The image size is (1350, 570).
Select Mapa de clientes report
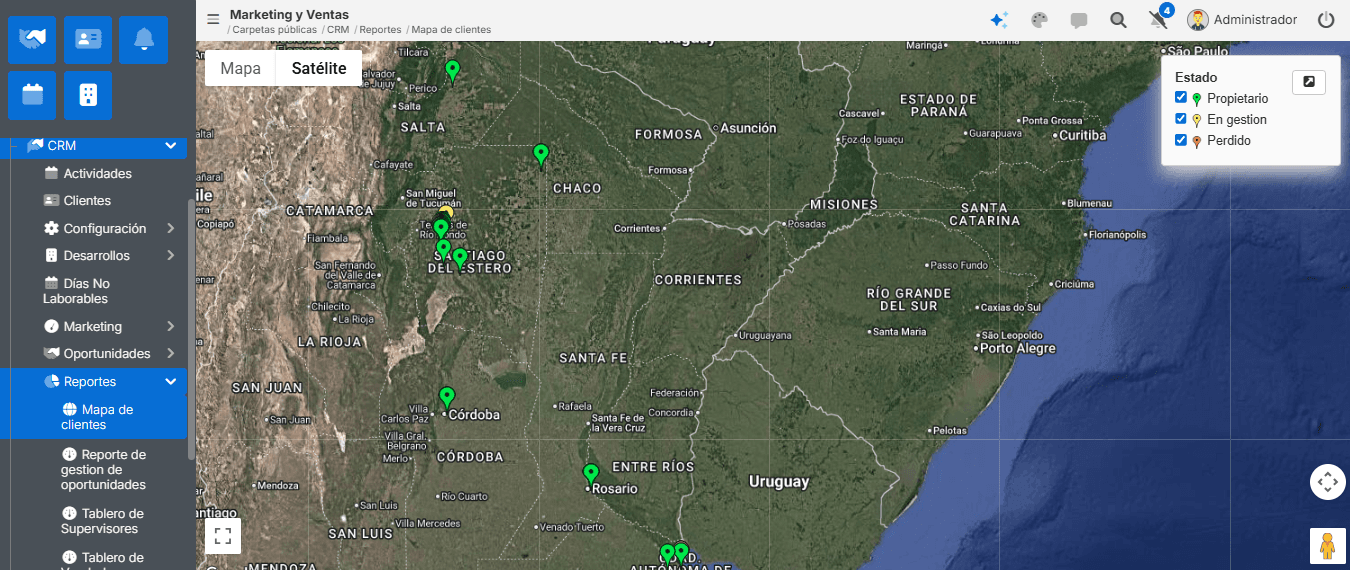coord(97,417)
